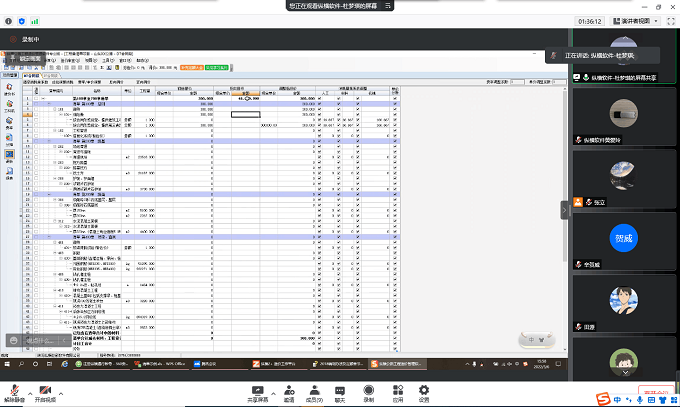Open the 聊天 chat panel
Image resolution: width=680 pixels, height=407 pixels.
[341, 388]
